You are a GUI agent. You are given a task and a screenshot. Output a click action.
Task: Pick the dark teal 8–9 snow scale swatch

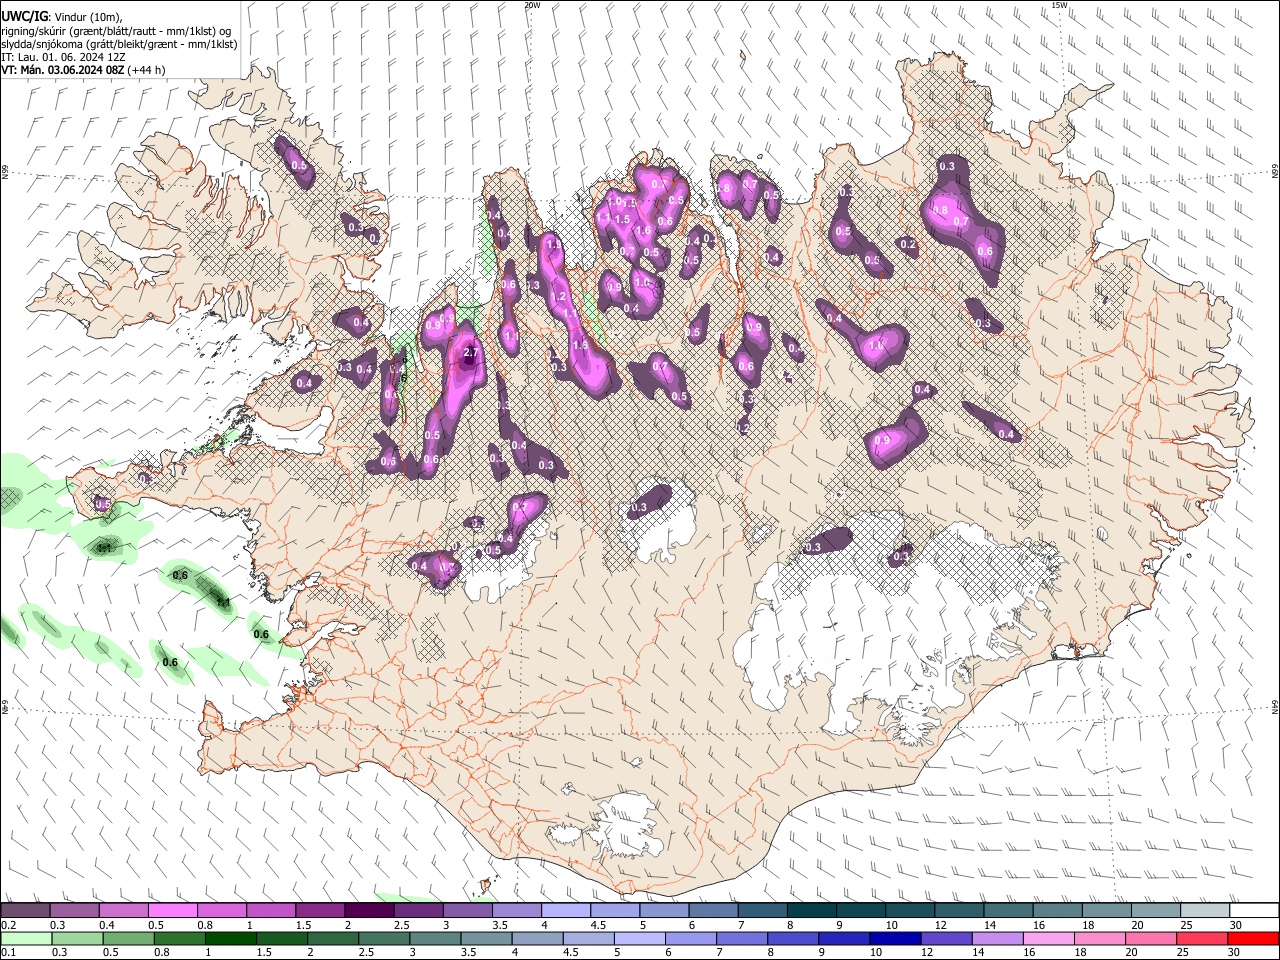coord(812,910)
